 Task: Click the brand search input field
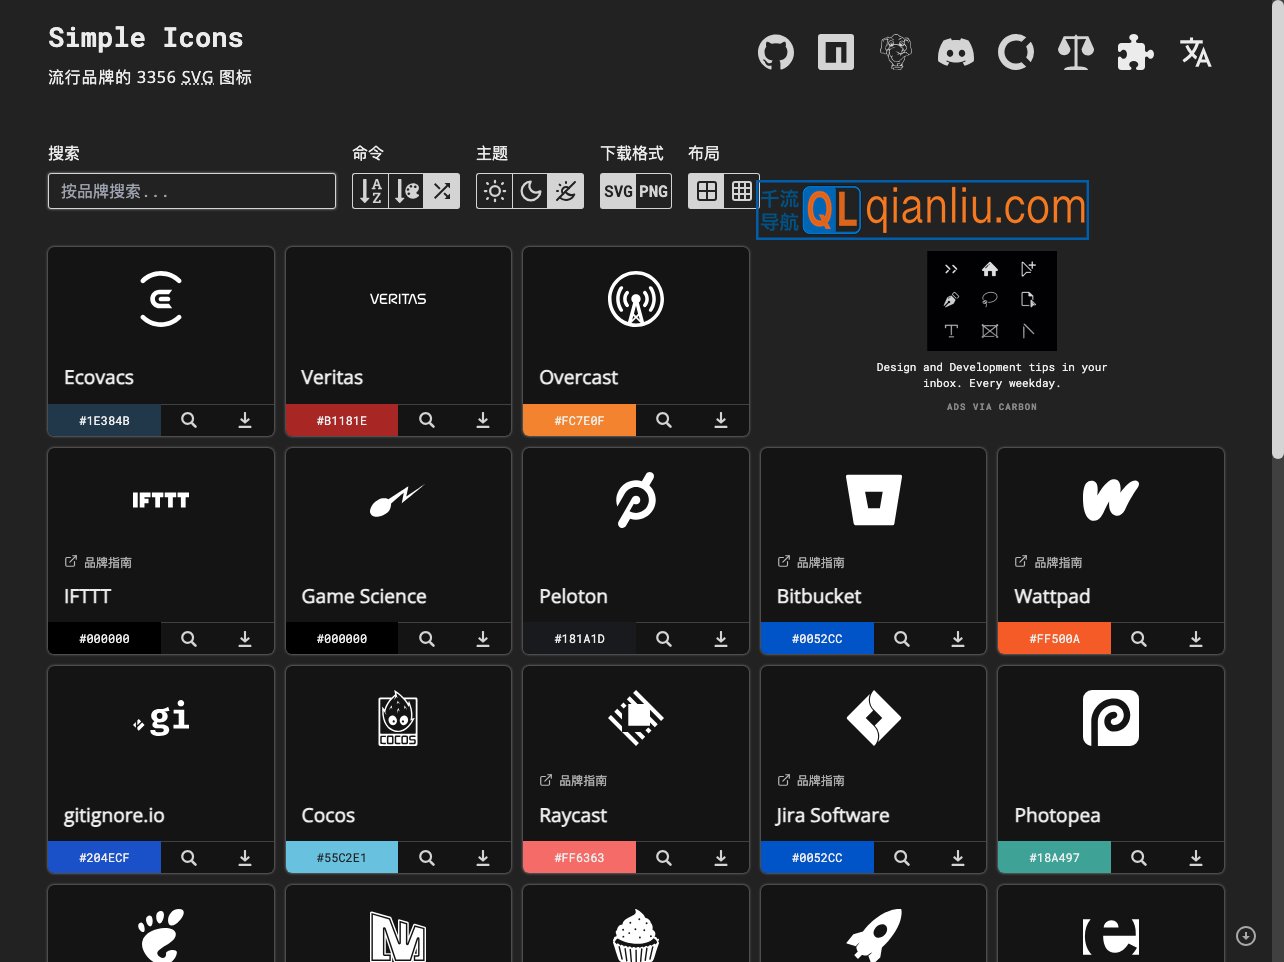tap(192, 191)
